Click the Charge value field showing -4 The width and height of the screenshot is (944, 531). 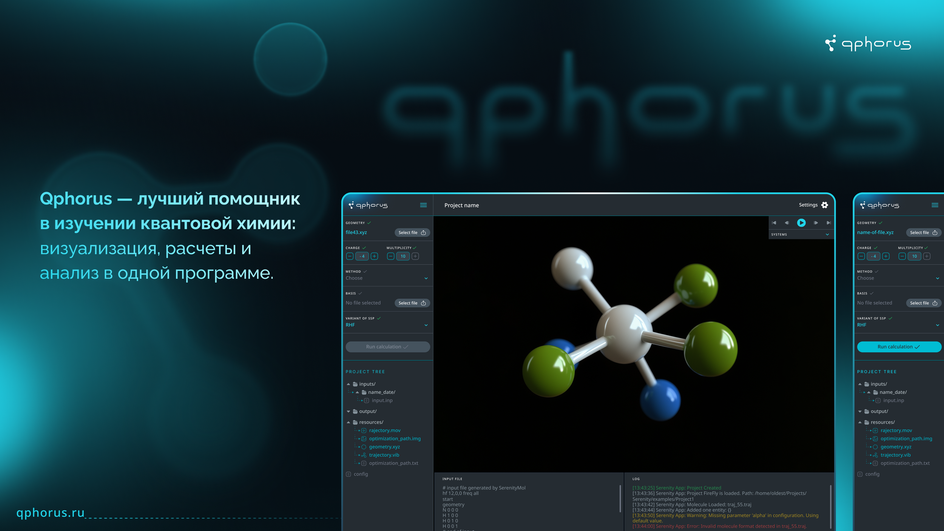[x=362, y=256]
